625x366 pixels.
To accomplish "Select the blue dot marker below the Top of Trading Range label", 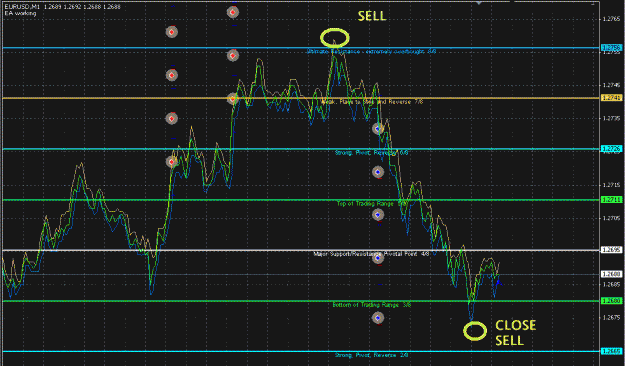I will (378, 215).
